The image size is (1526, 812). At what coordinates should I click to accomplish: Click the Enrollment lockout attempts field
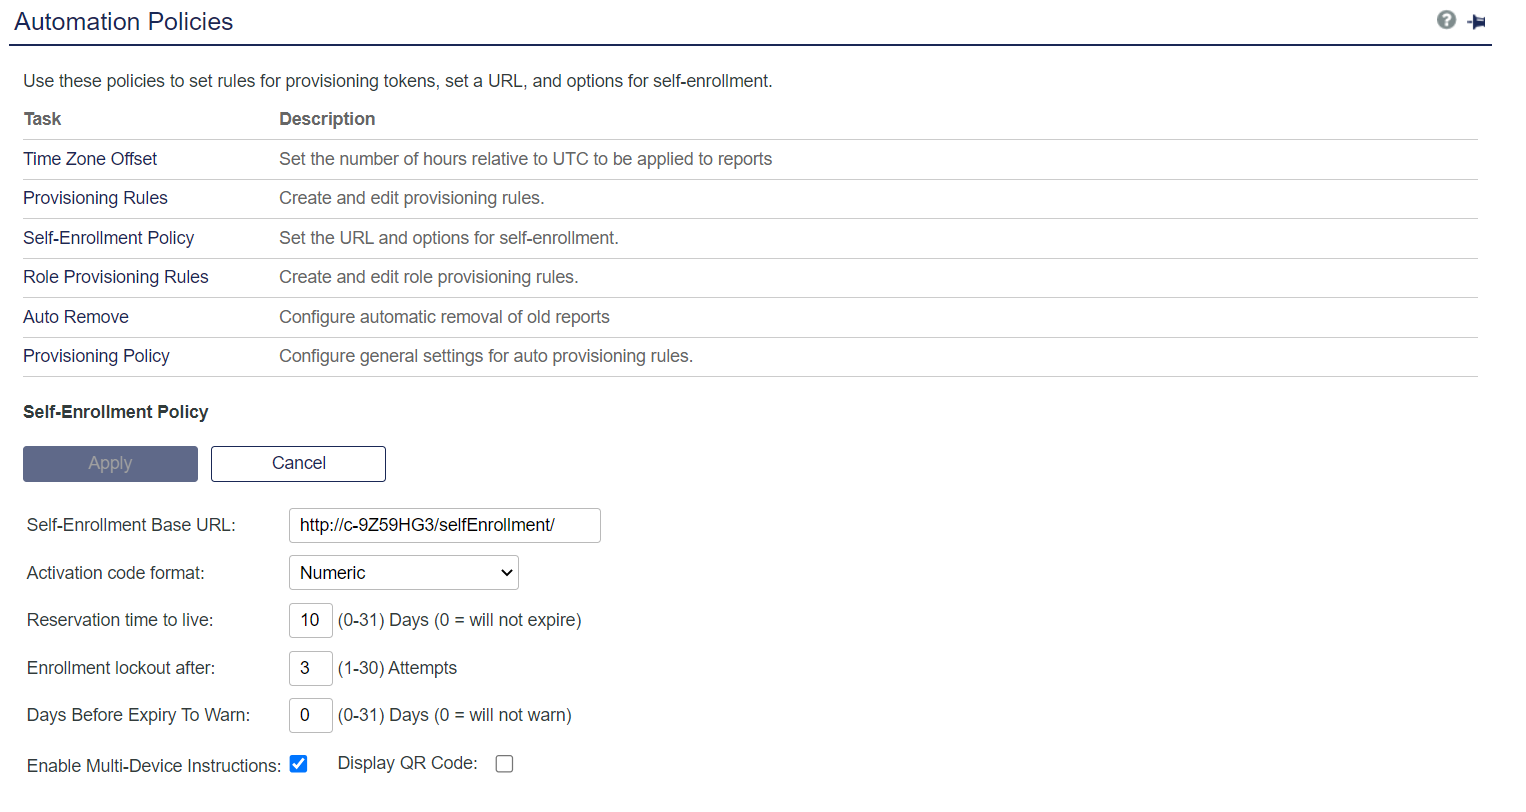tap(310, 668)
